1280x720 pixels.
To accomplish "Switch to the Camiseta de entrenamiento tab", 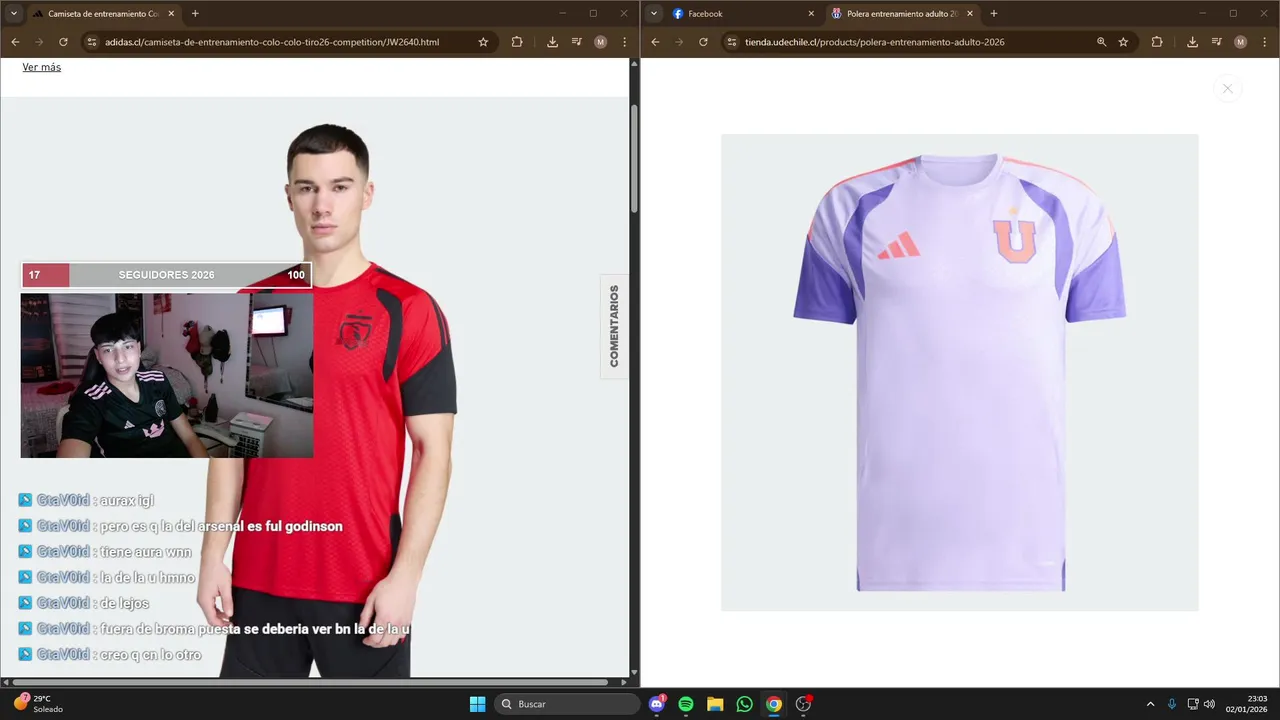I will click(x=103, y=14).
